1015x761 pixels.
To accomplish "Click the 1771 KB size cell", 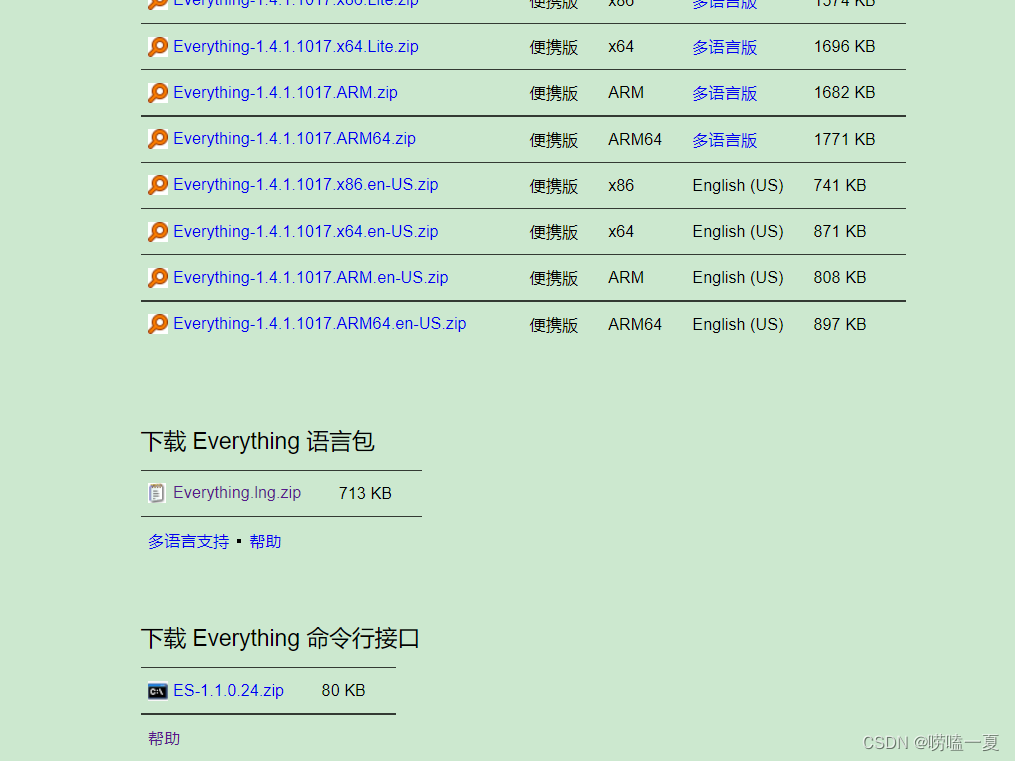I will click(844, 139).
